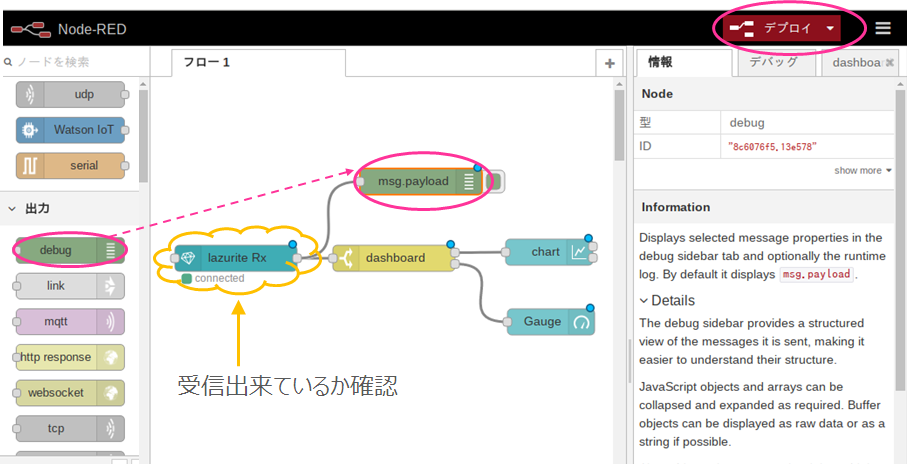Image resolution: width=907 pixels, height=464 pixels.
Task: Click the dashboard node lower output port
Action: click(455, 264)
